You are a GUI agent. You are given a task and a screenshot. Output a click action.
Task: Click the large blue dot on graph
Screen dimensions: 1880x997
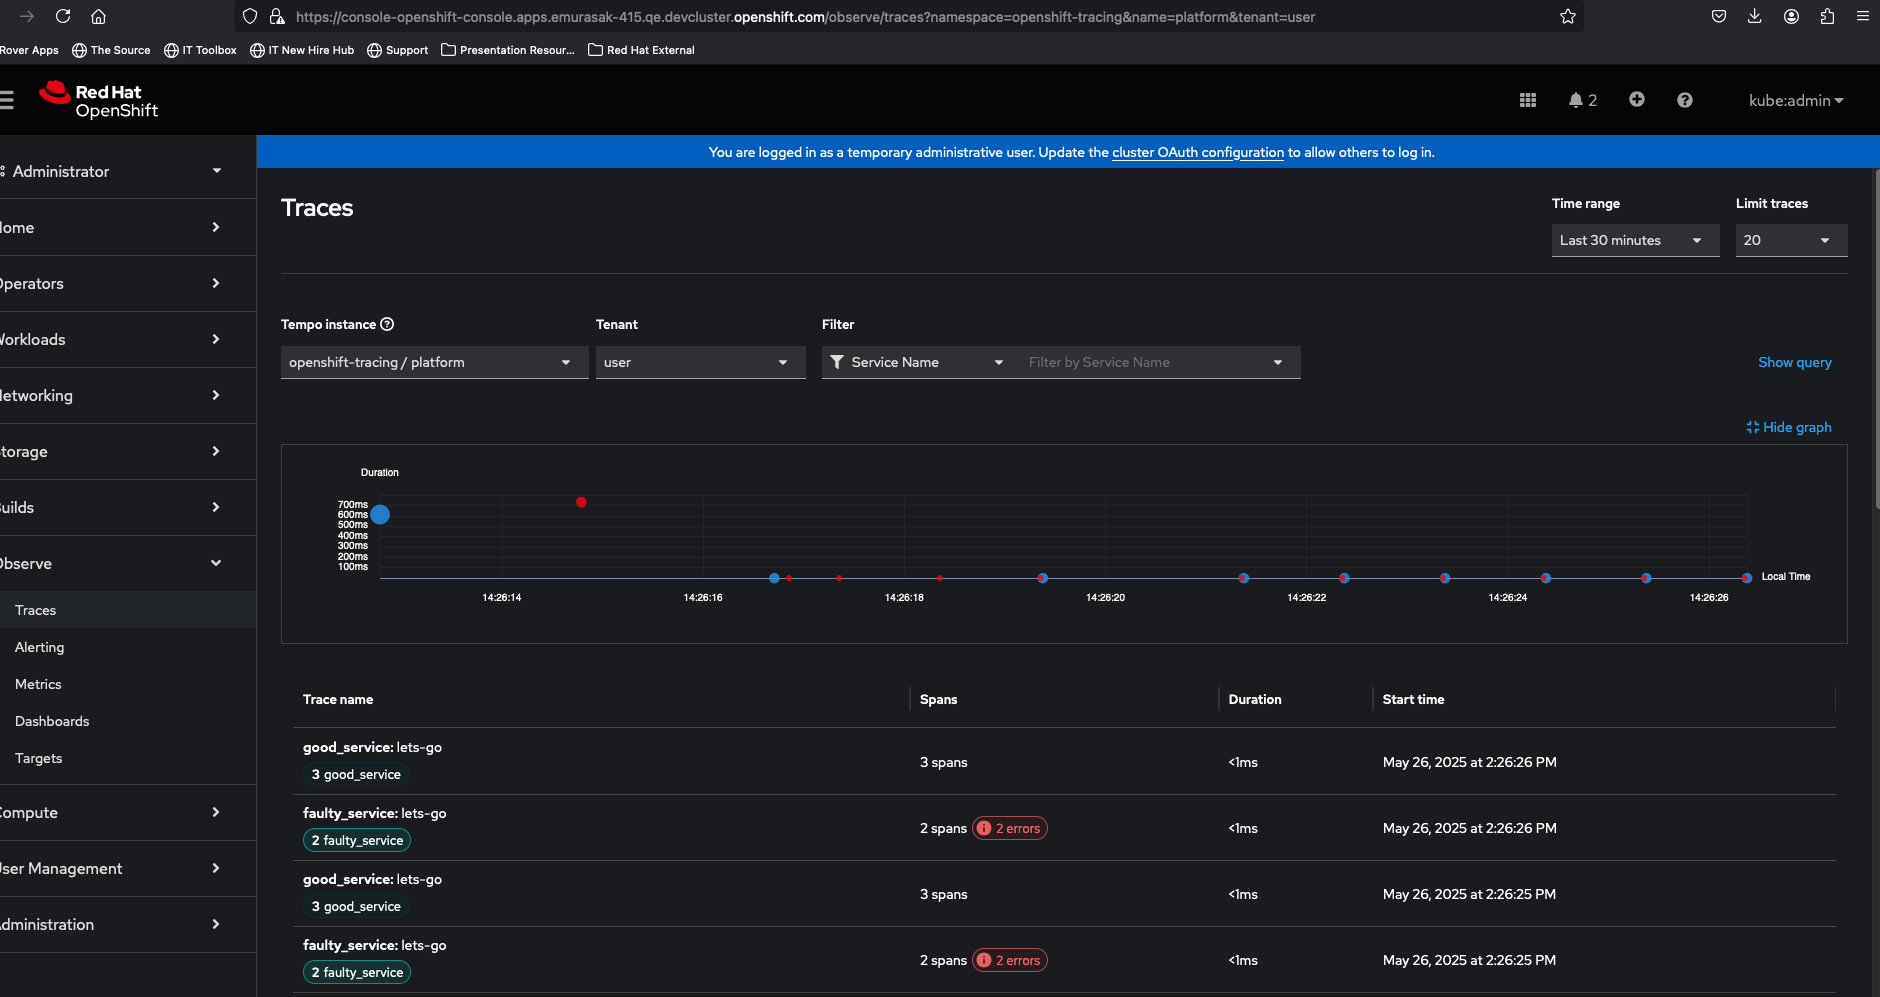380,514
